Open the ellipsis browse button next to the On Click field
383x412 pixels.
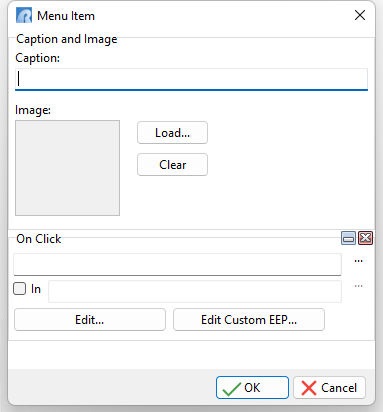358,261
